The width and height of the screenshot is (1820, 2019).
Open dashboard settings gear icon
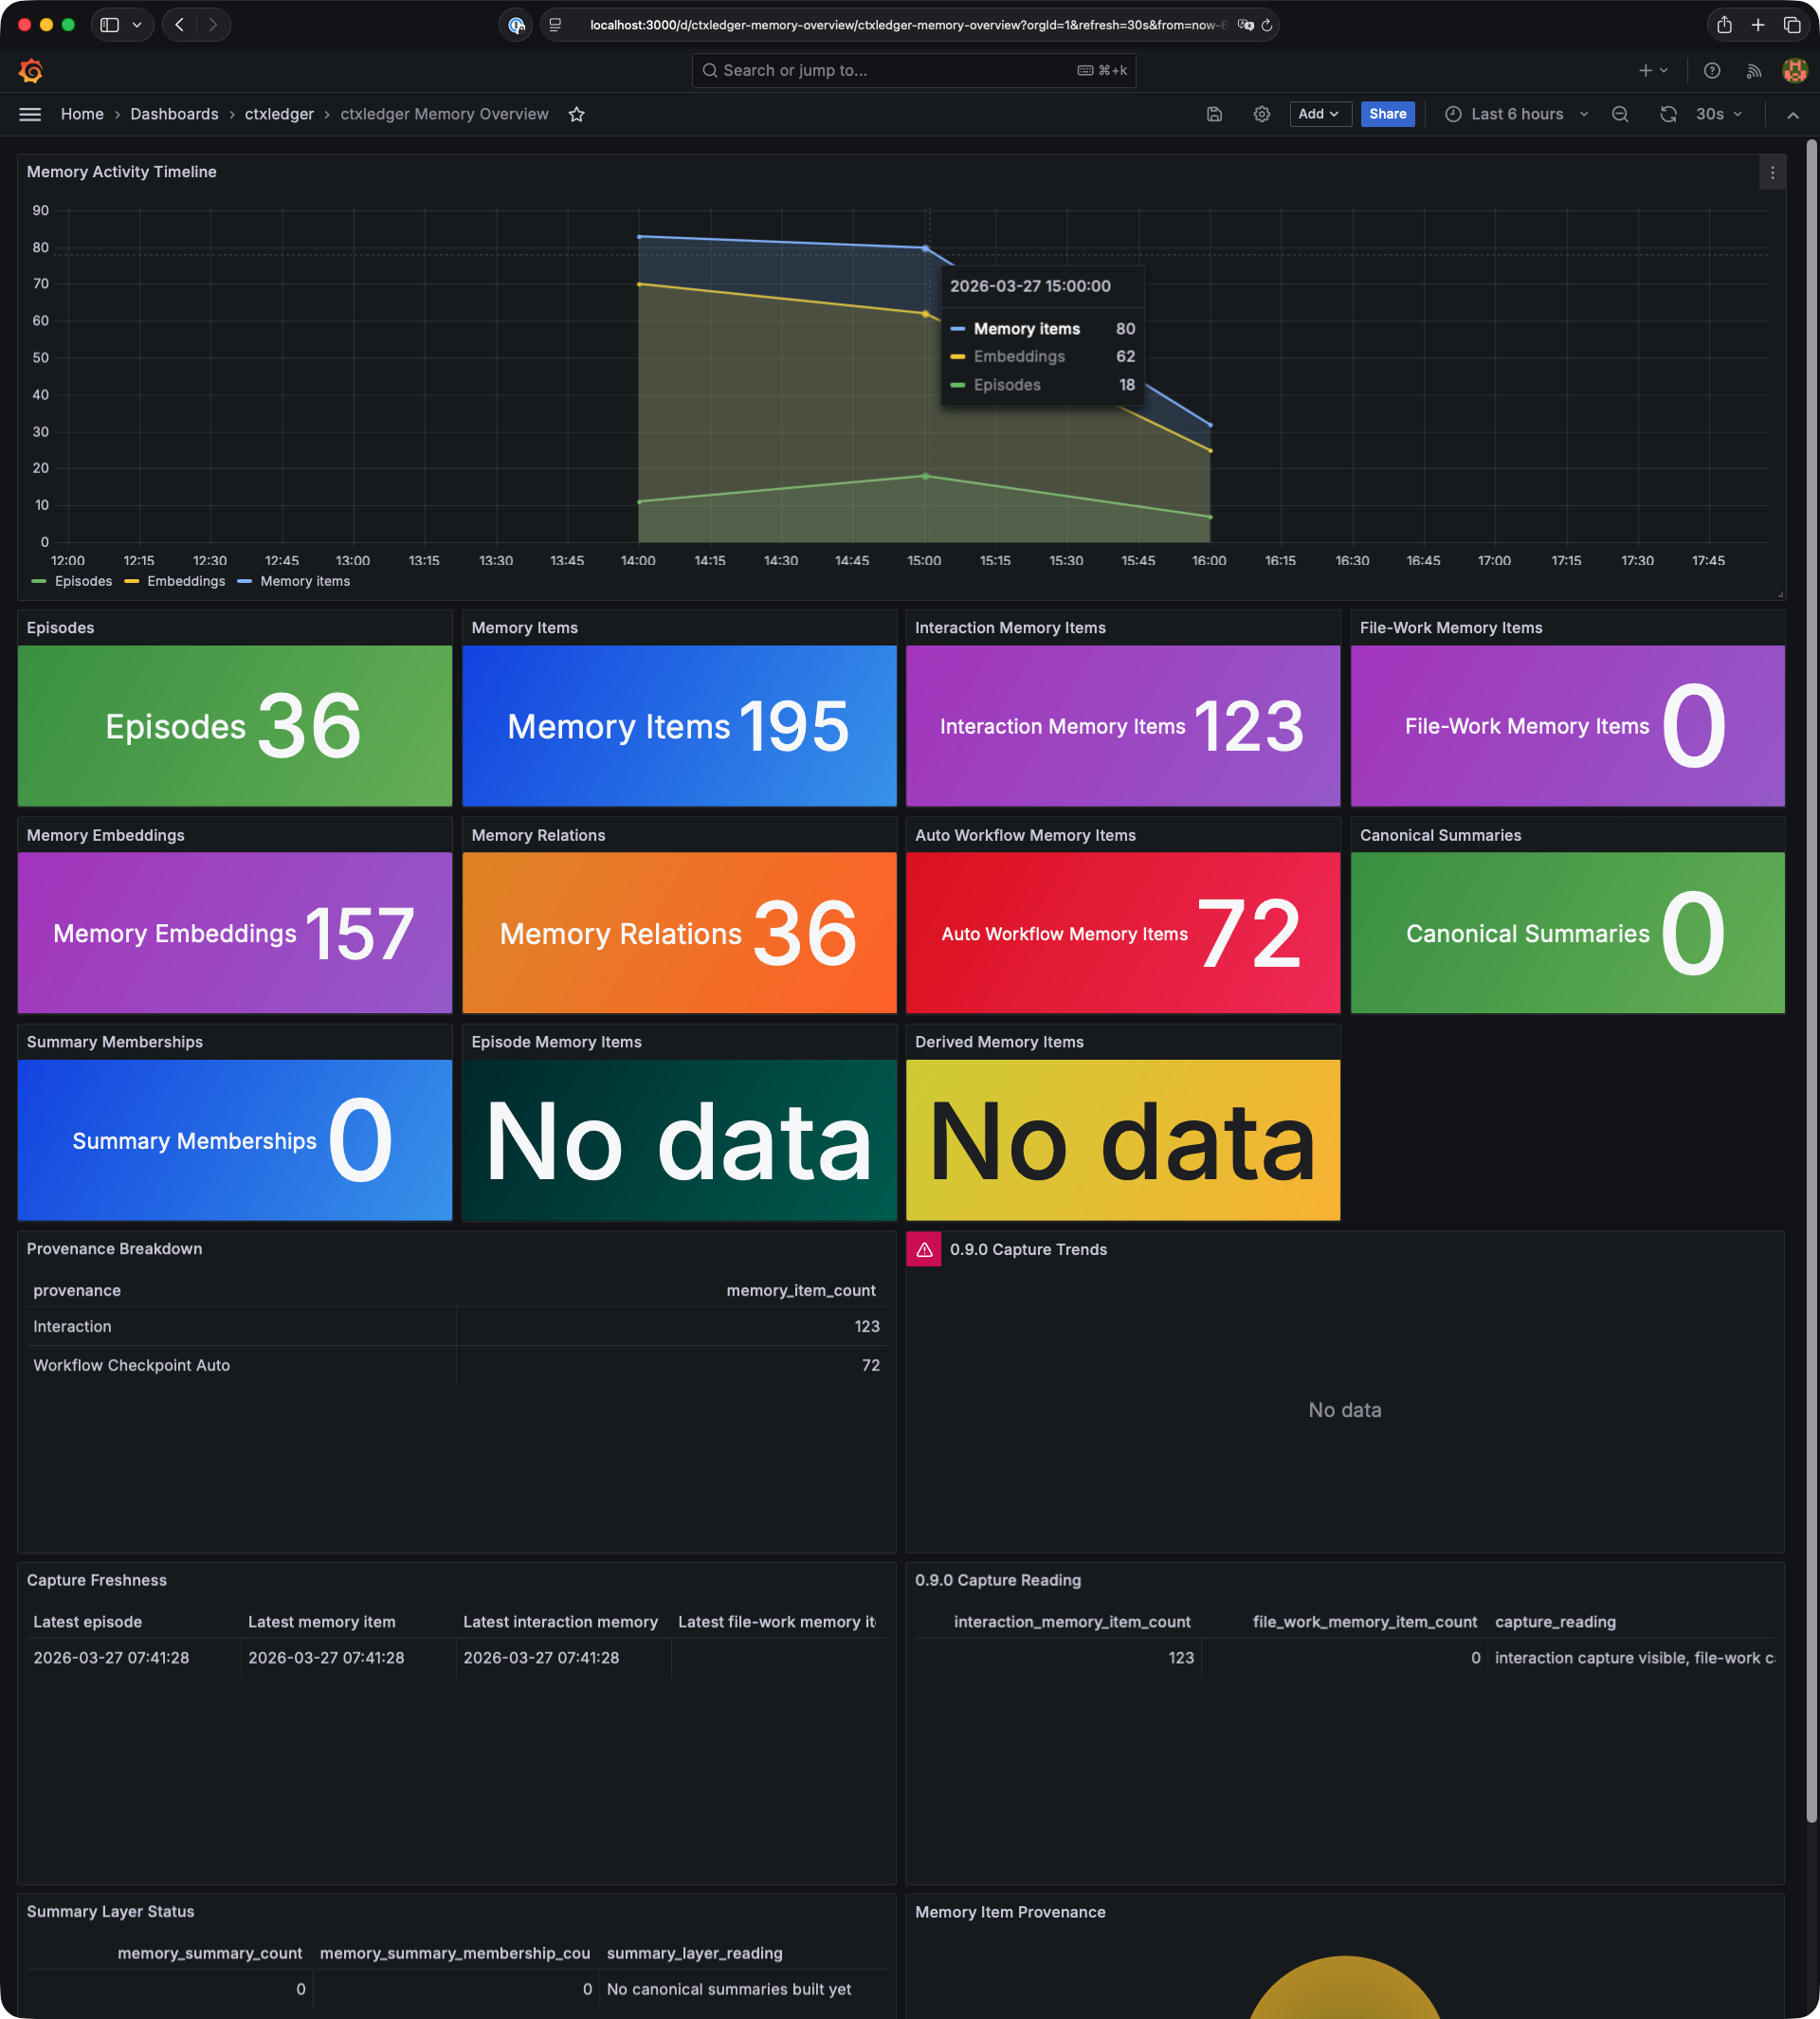tap(1262, 114)
